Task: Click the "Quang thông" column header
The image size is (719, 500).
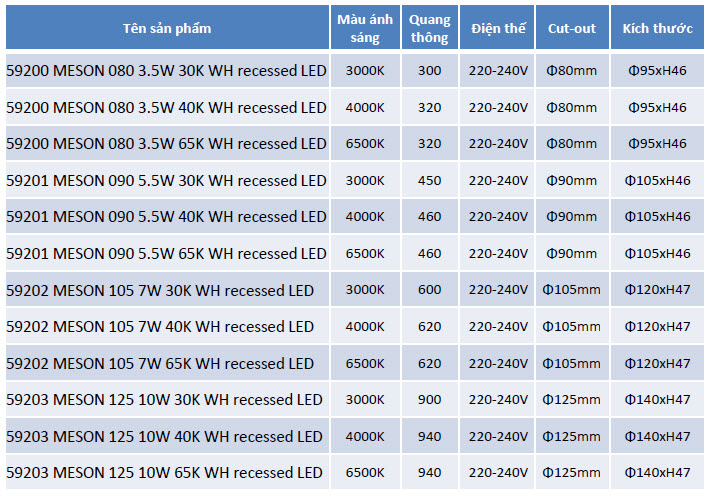Action: (430, 28)
